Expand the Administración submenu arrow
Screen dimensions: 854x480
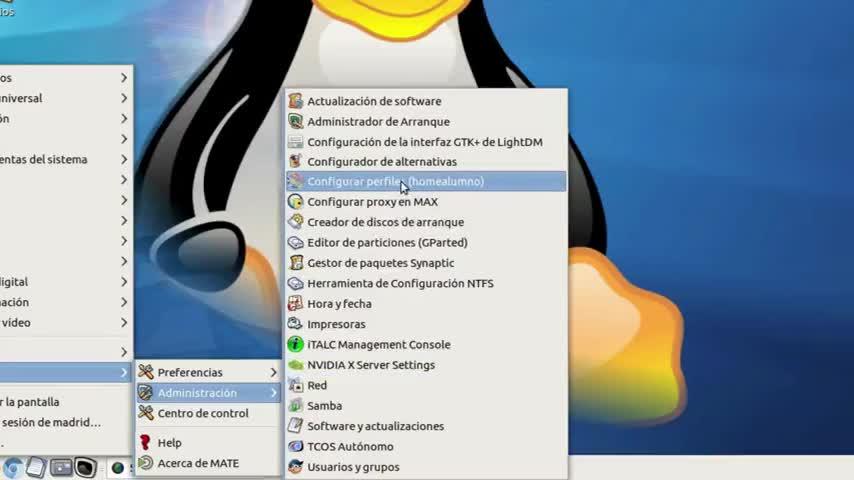click(273, 392)
